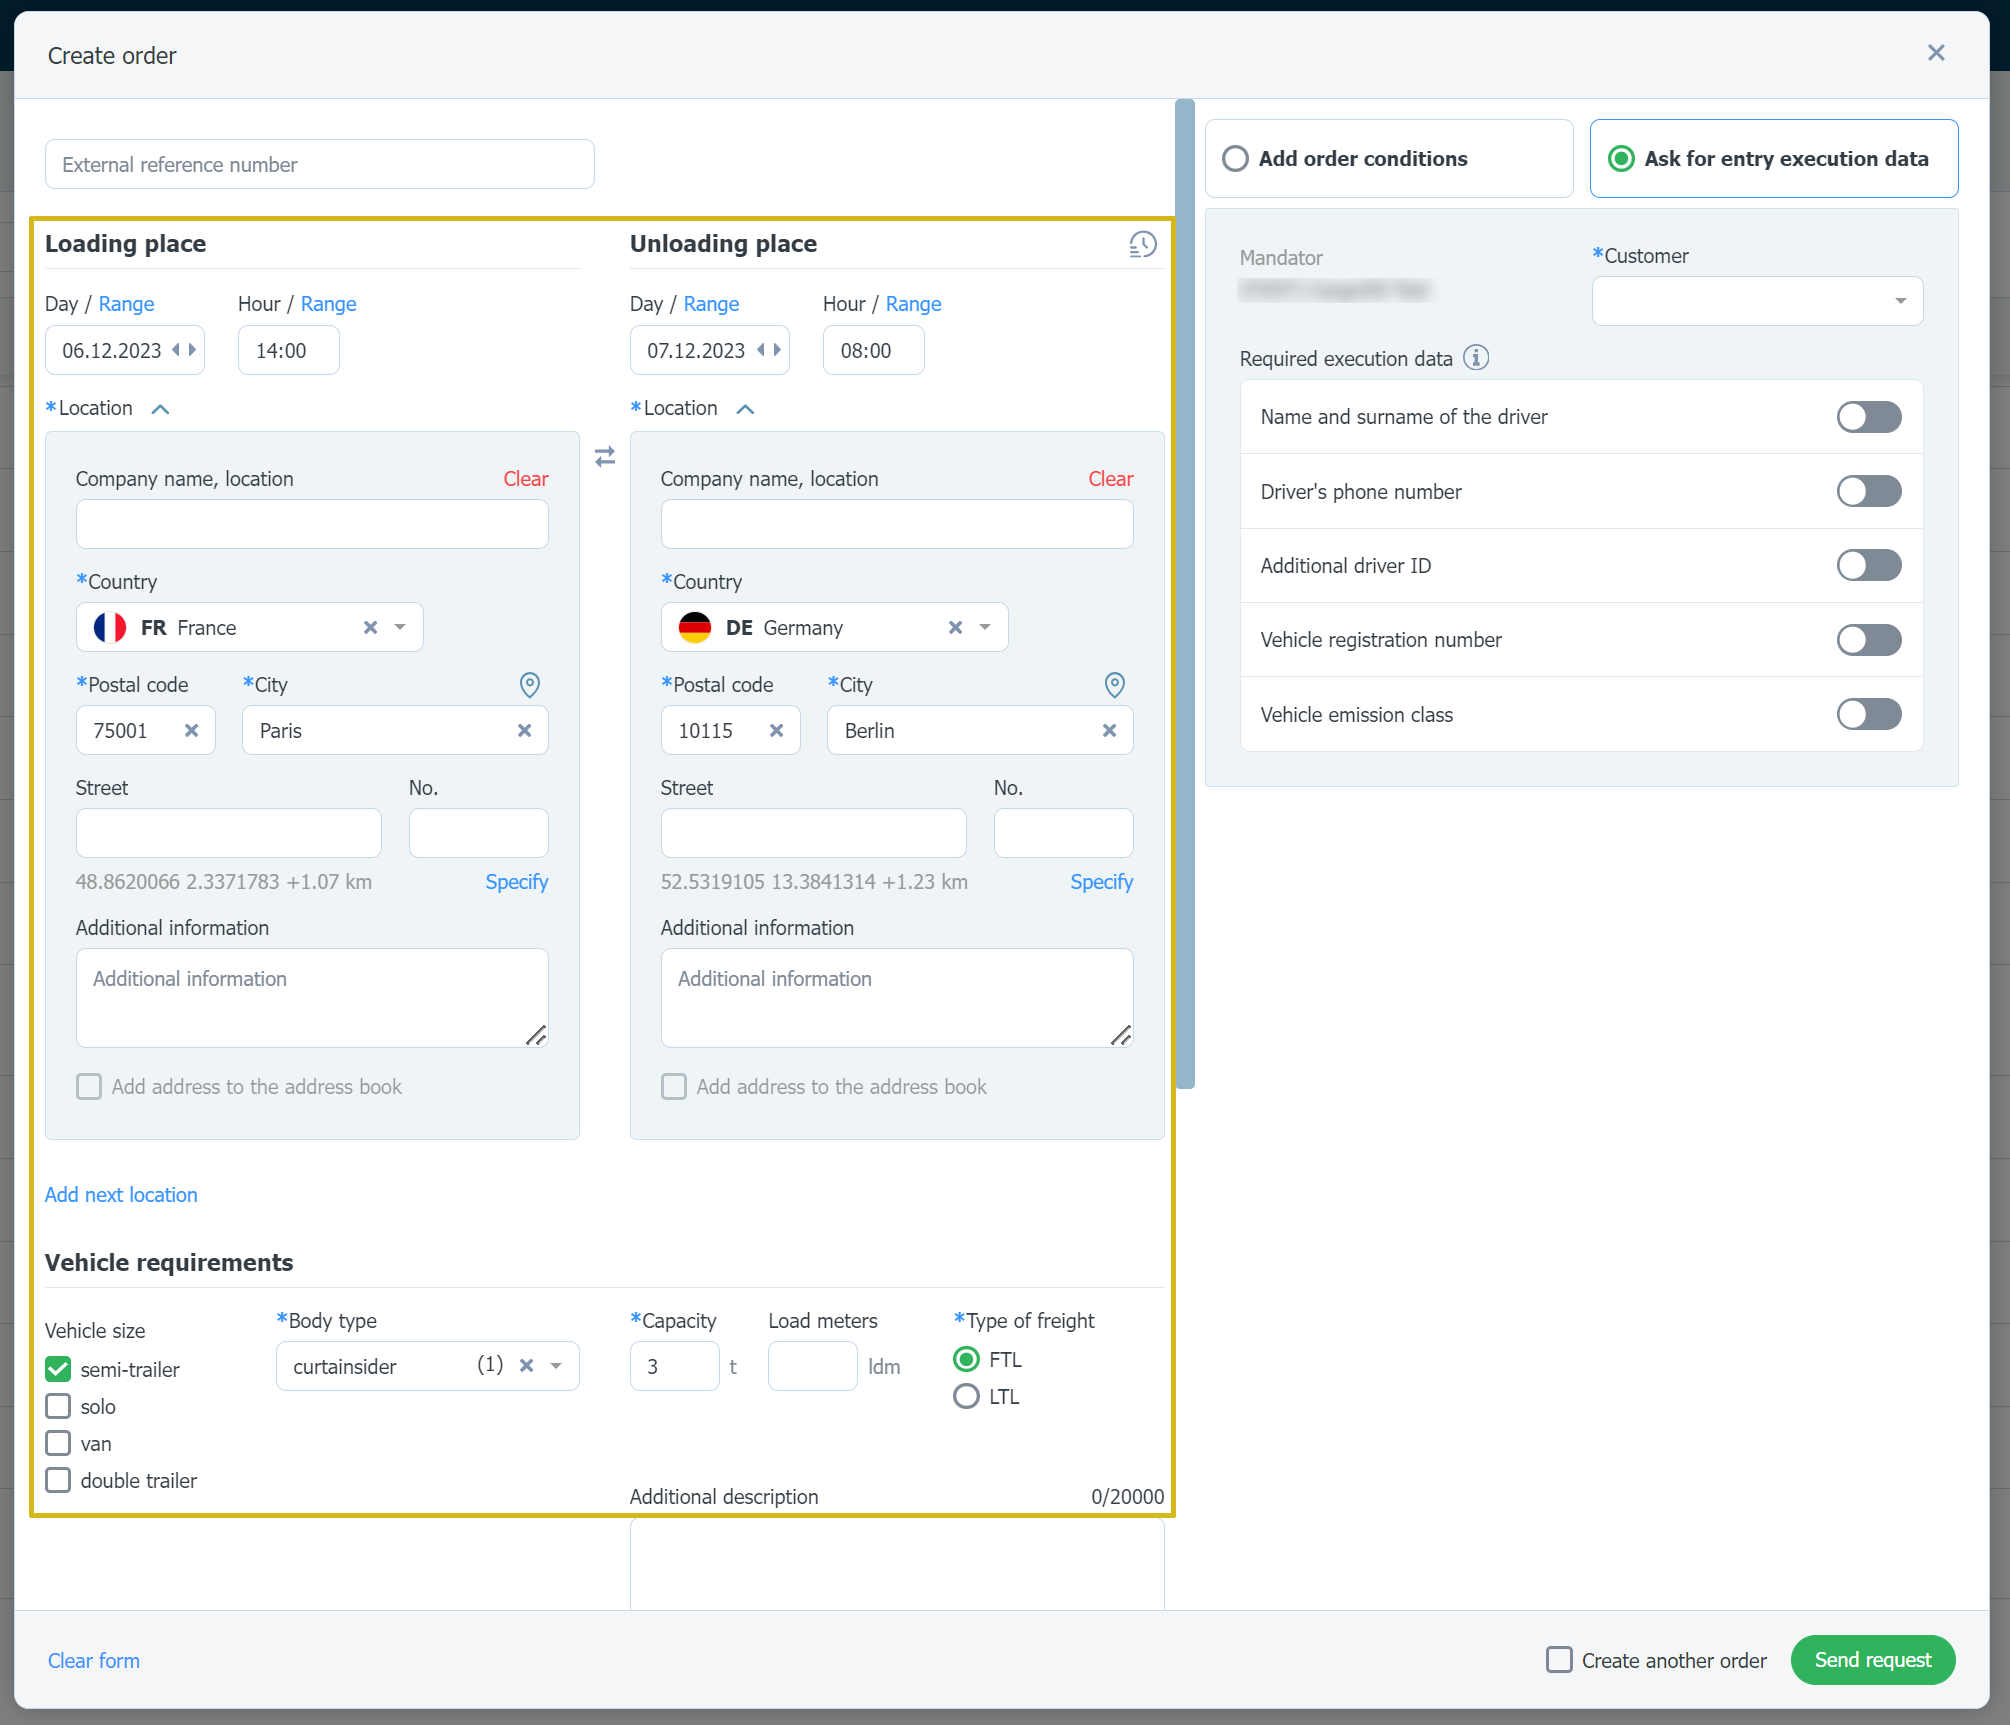This screenshot has width=2010, height=1725.
Task: Clear the France country selection with X
Action: click(x=370, y=627)
